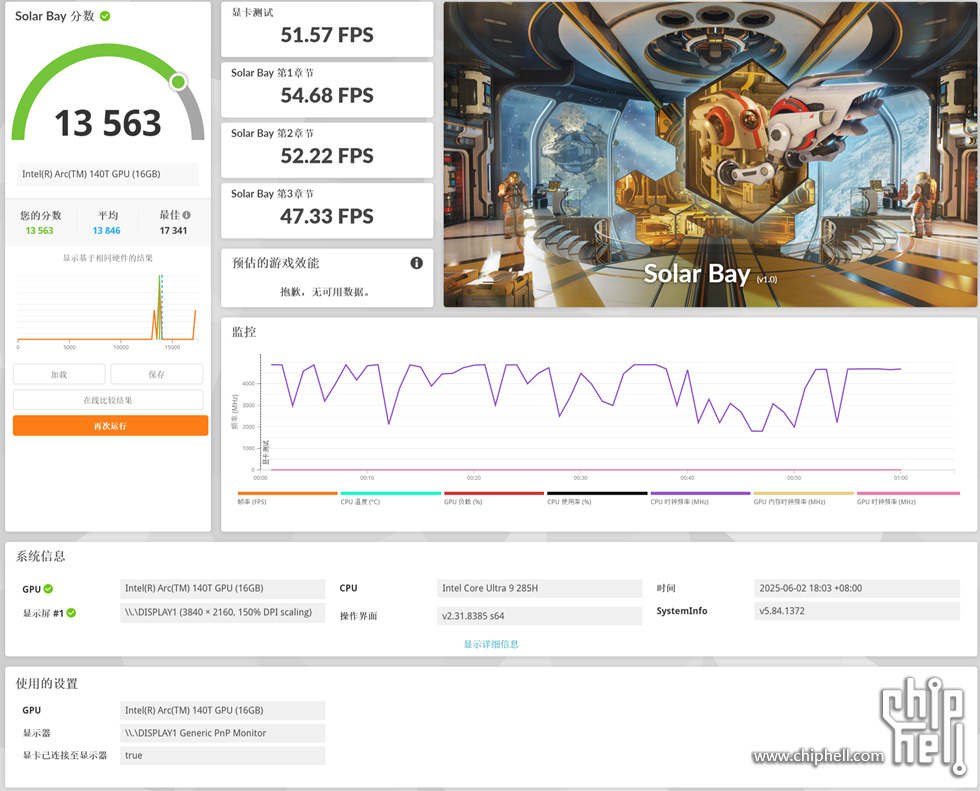The width and height of the screenshot is (980, 791).
Task: Click the green check beside GPU in system info
Action: pos(48,589)
